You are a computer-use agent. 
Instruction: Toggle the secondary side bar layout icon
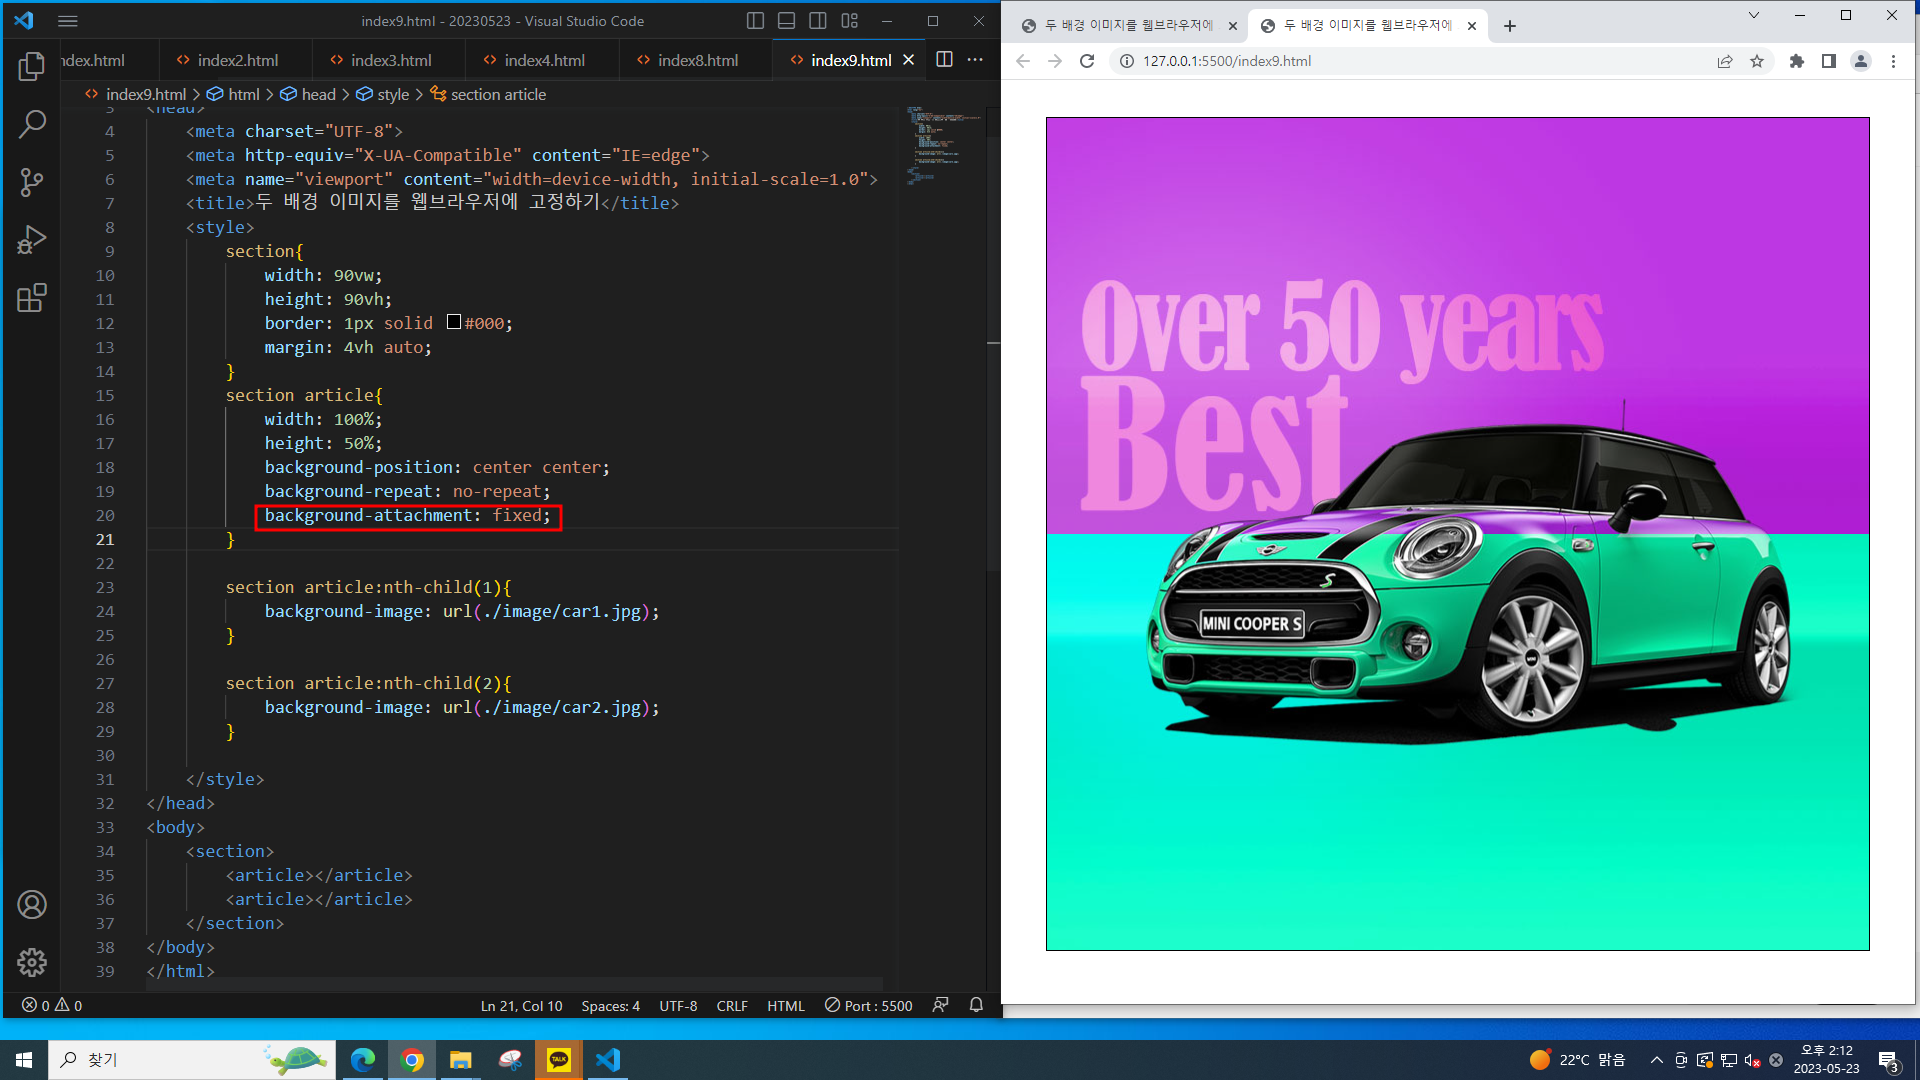[x=818, y=21]
